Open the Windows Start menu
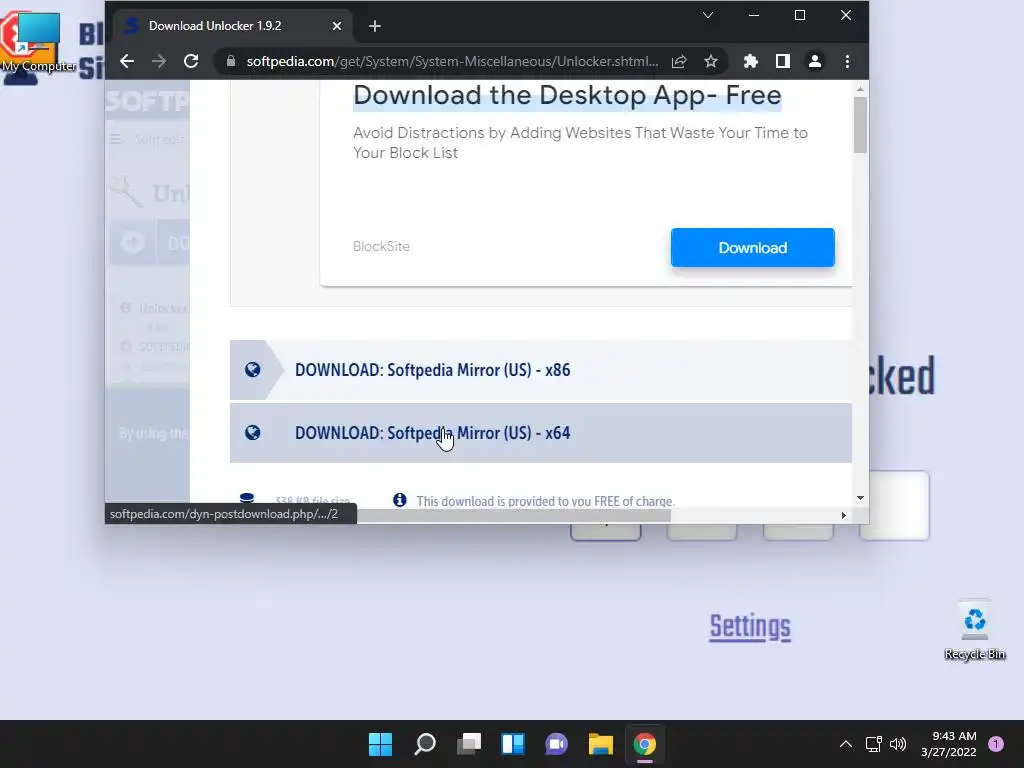Image resolution: width=1024 pixels, height=768 pixels. pos(380,744)
